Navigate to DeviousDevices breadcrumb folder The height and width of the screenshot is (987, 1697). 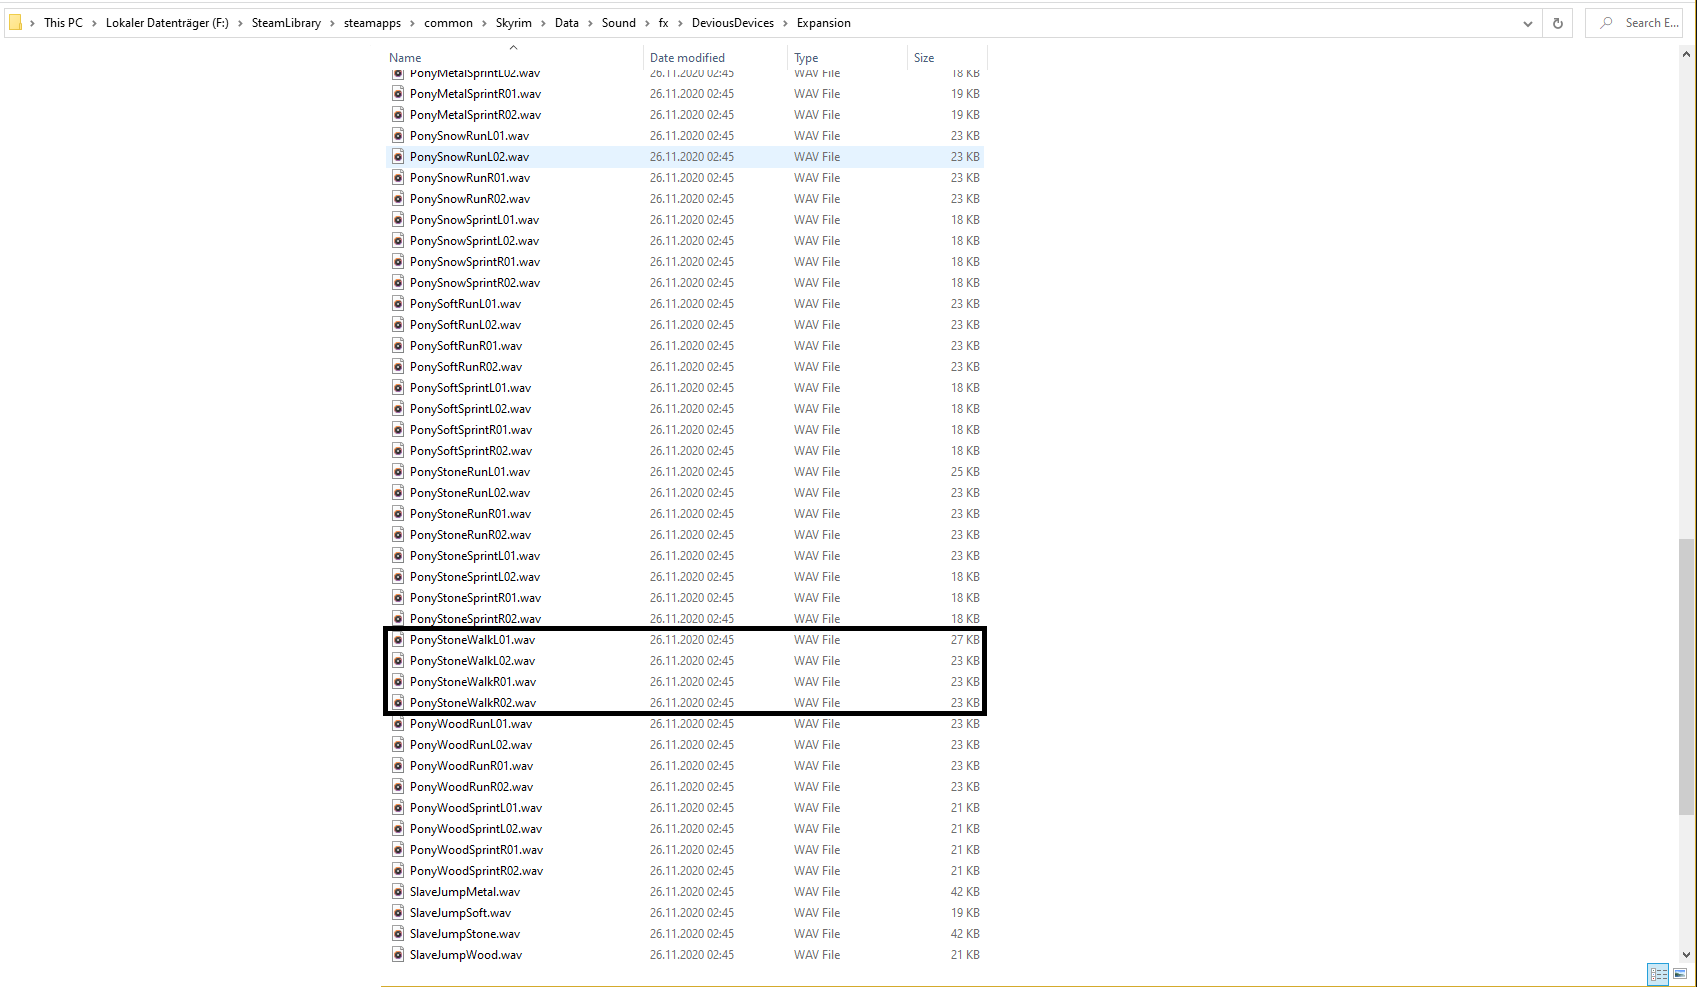tap(733, 23)
